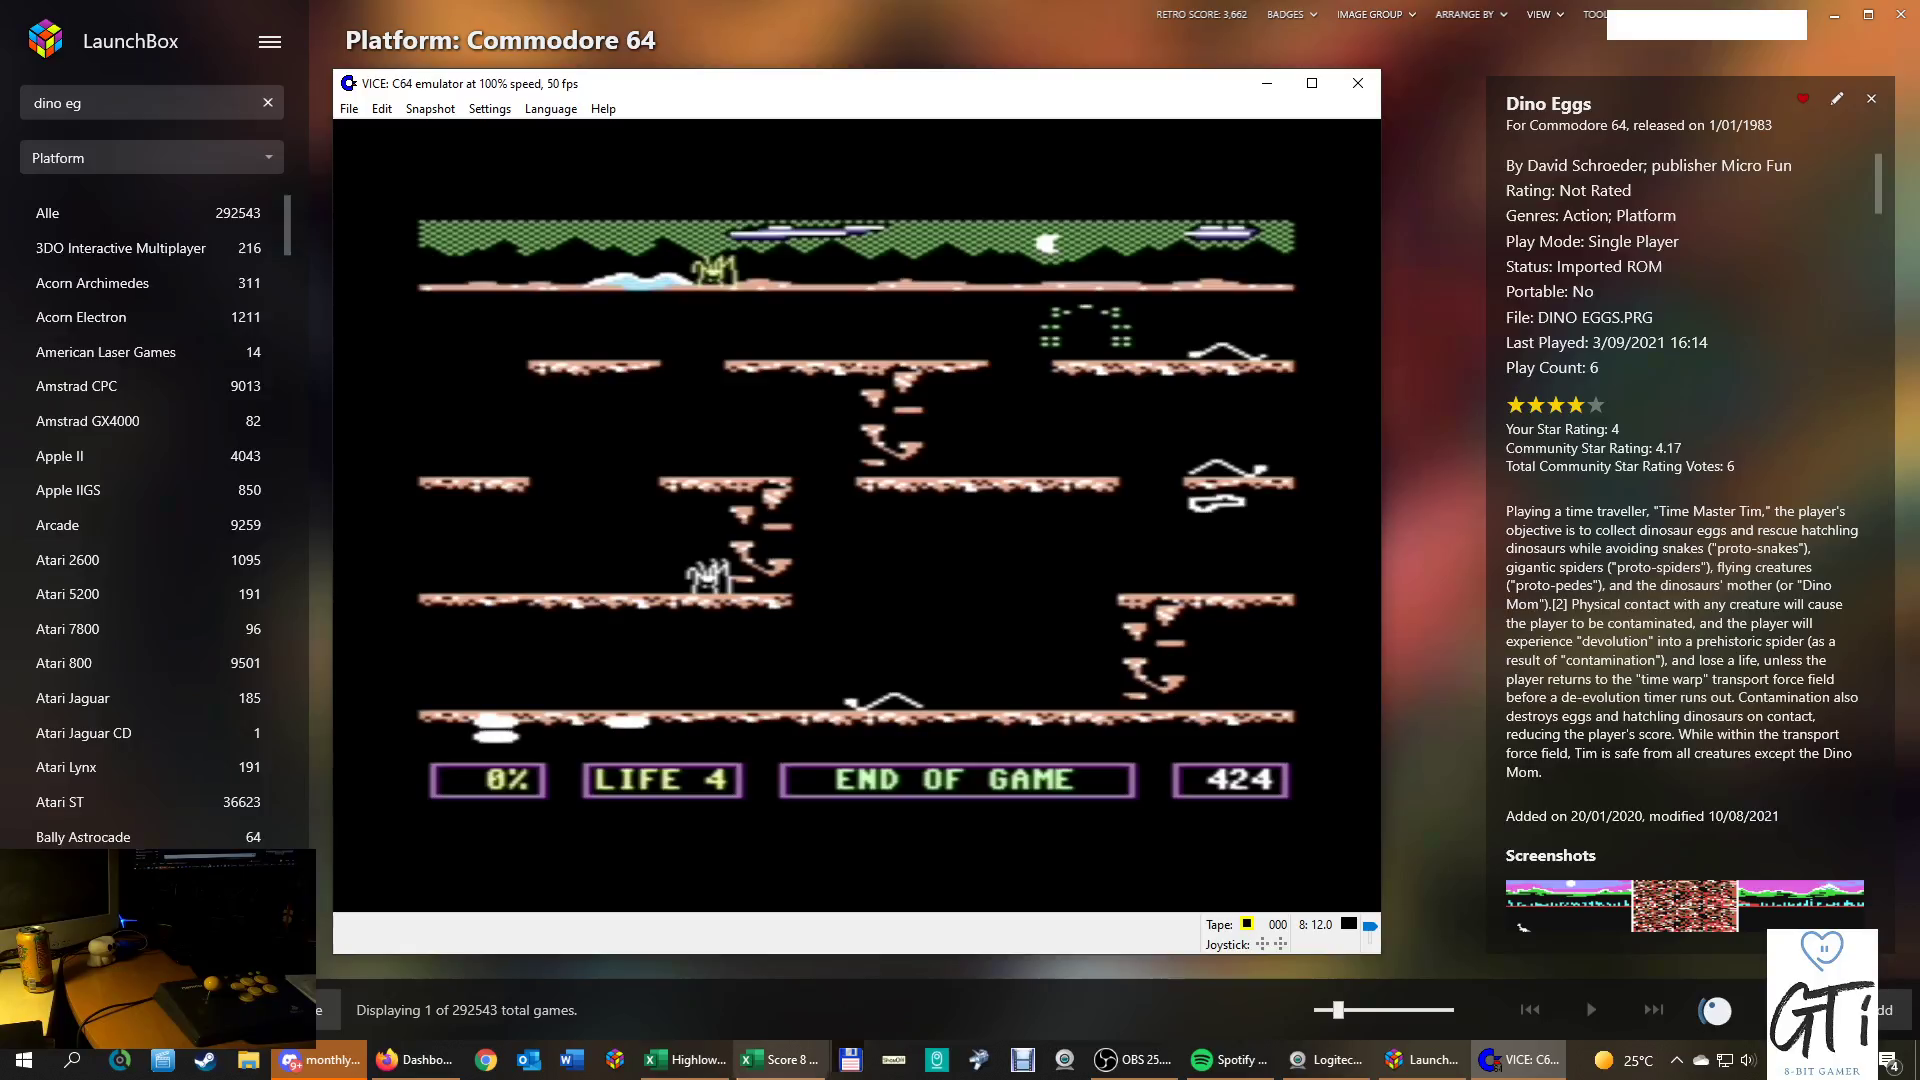Screen dimensions: 1920x1080
Task: Go to the previous track
Action: [x=1530, y=1010]
